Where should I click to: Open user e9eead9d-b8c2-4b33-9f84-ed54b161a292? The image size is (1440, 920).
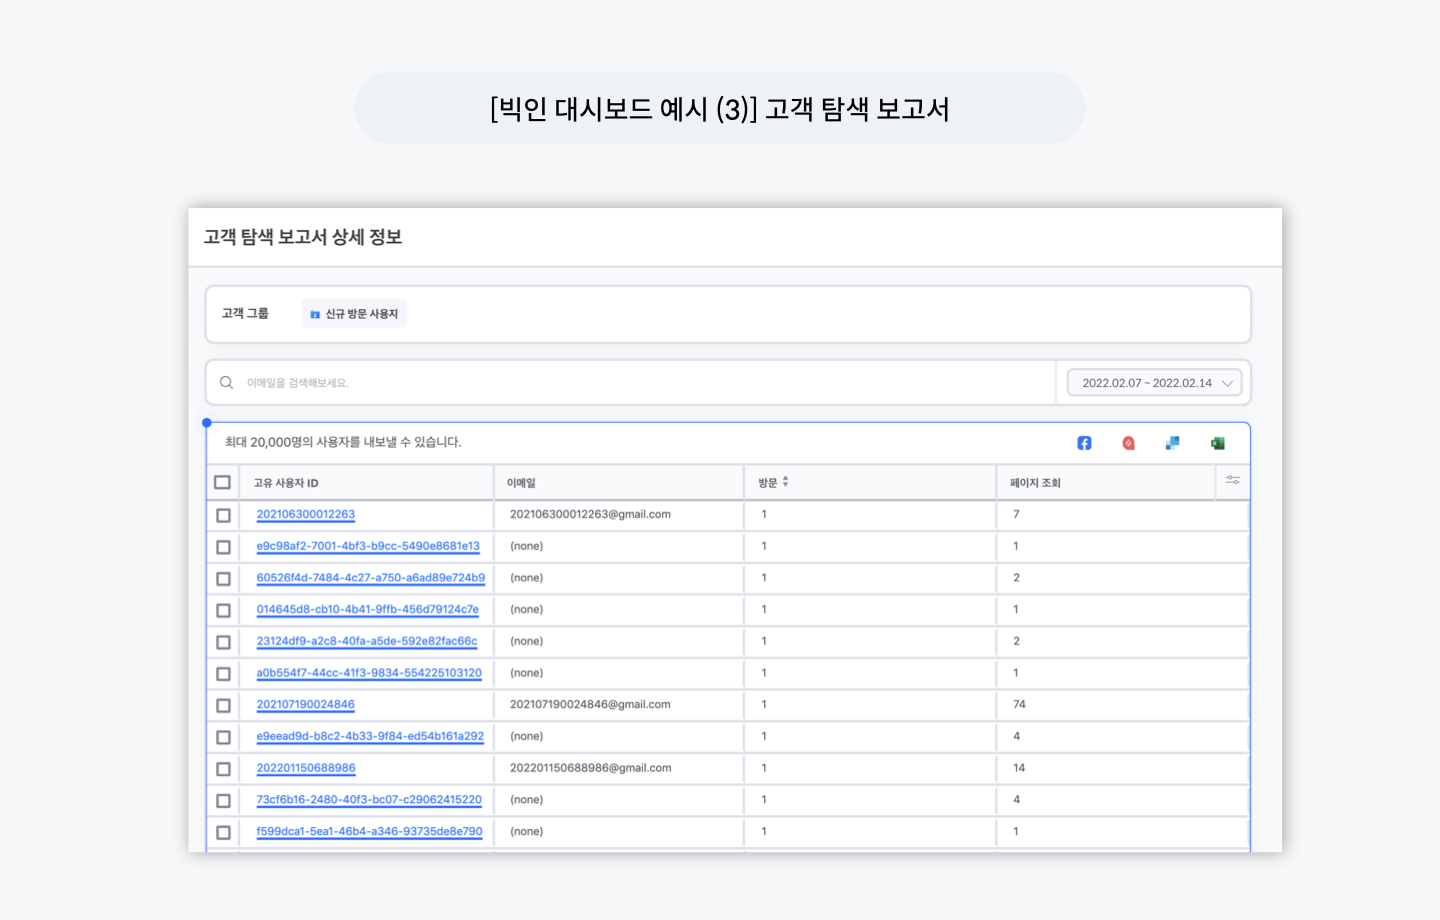370,736
